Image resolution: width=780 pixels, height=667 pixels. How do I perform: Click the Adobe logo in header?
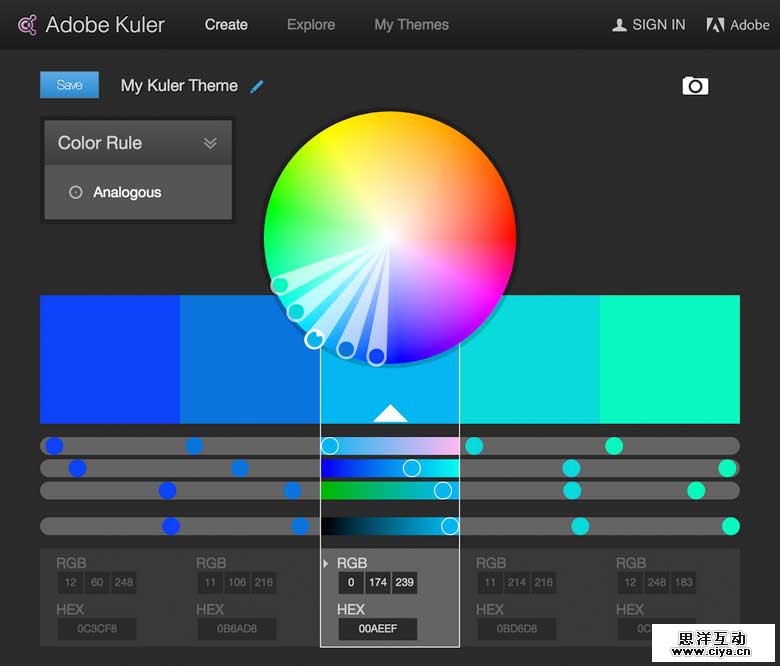[x=715, y=25]
